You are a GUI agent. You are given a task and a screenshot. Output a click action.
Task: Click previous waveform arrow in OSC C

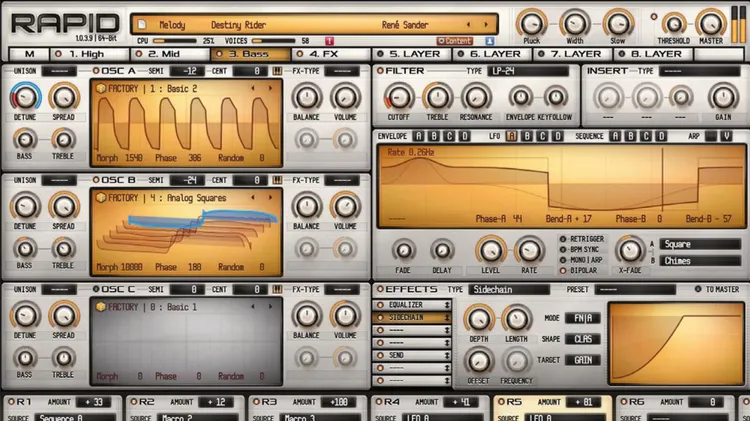pos(253,307)
